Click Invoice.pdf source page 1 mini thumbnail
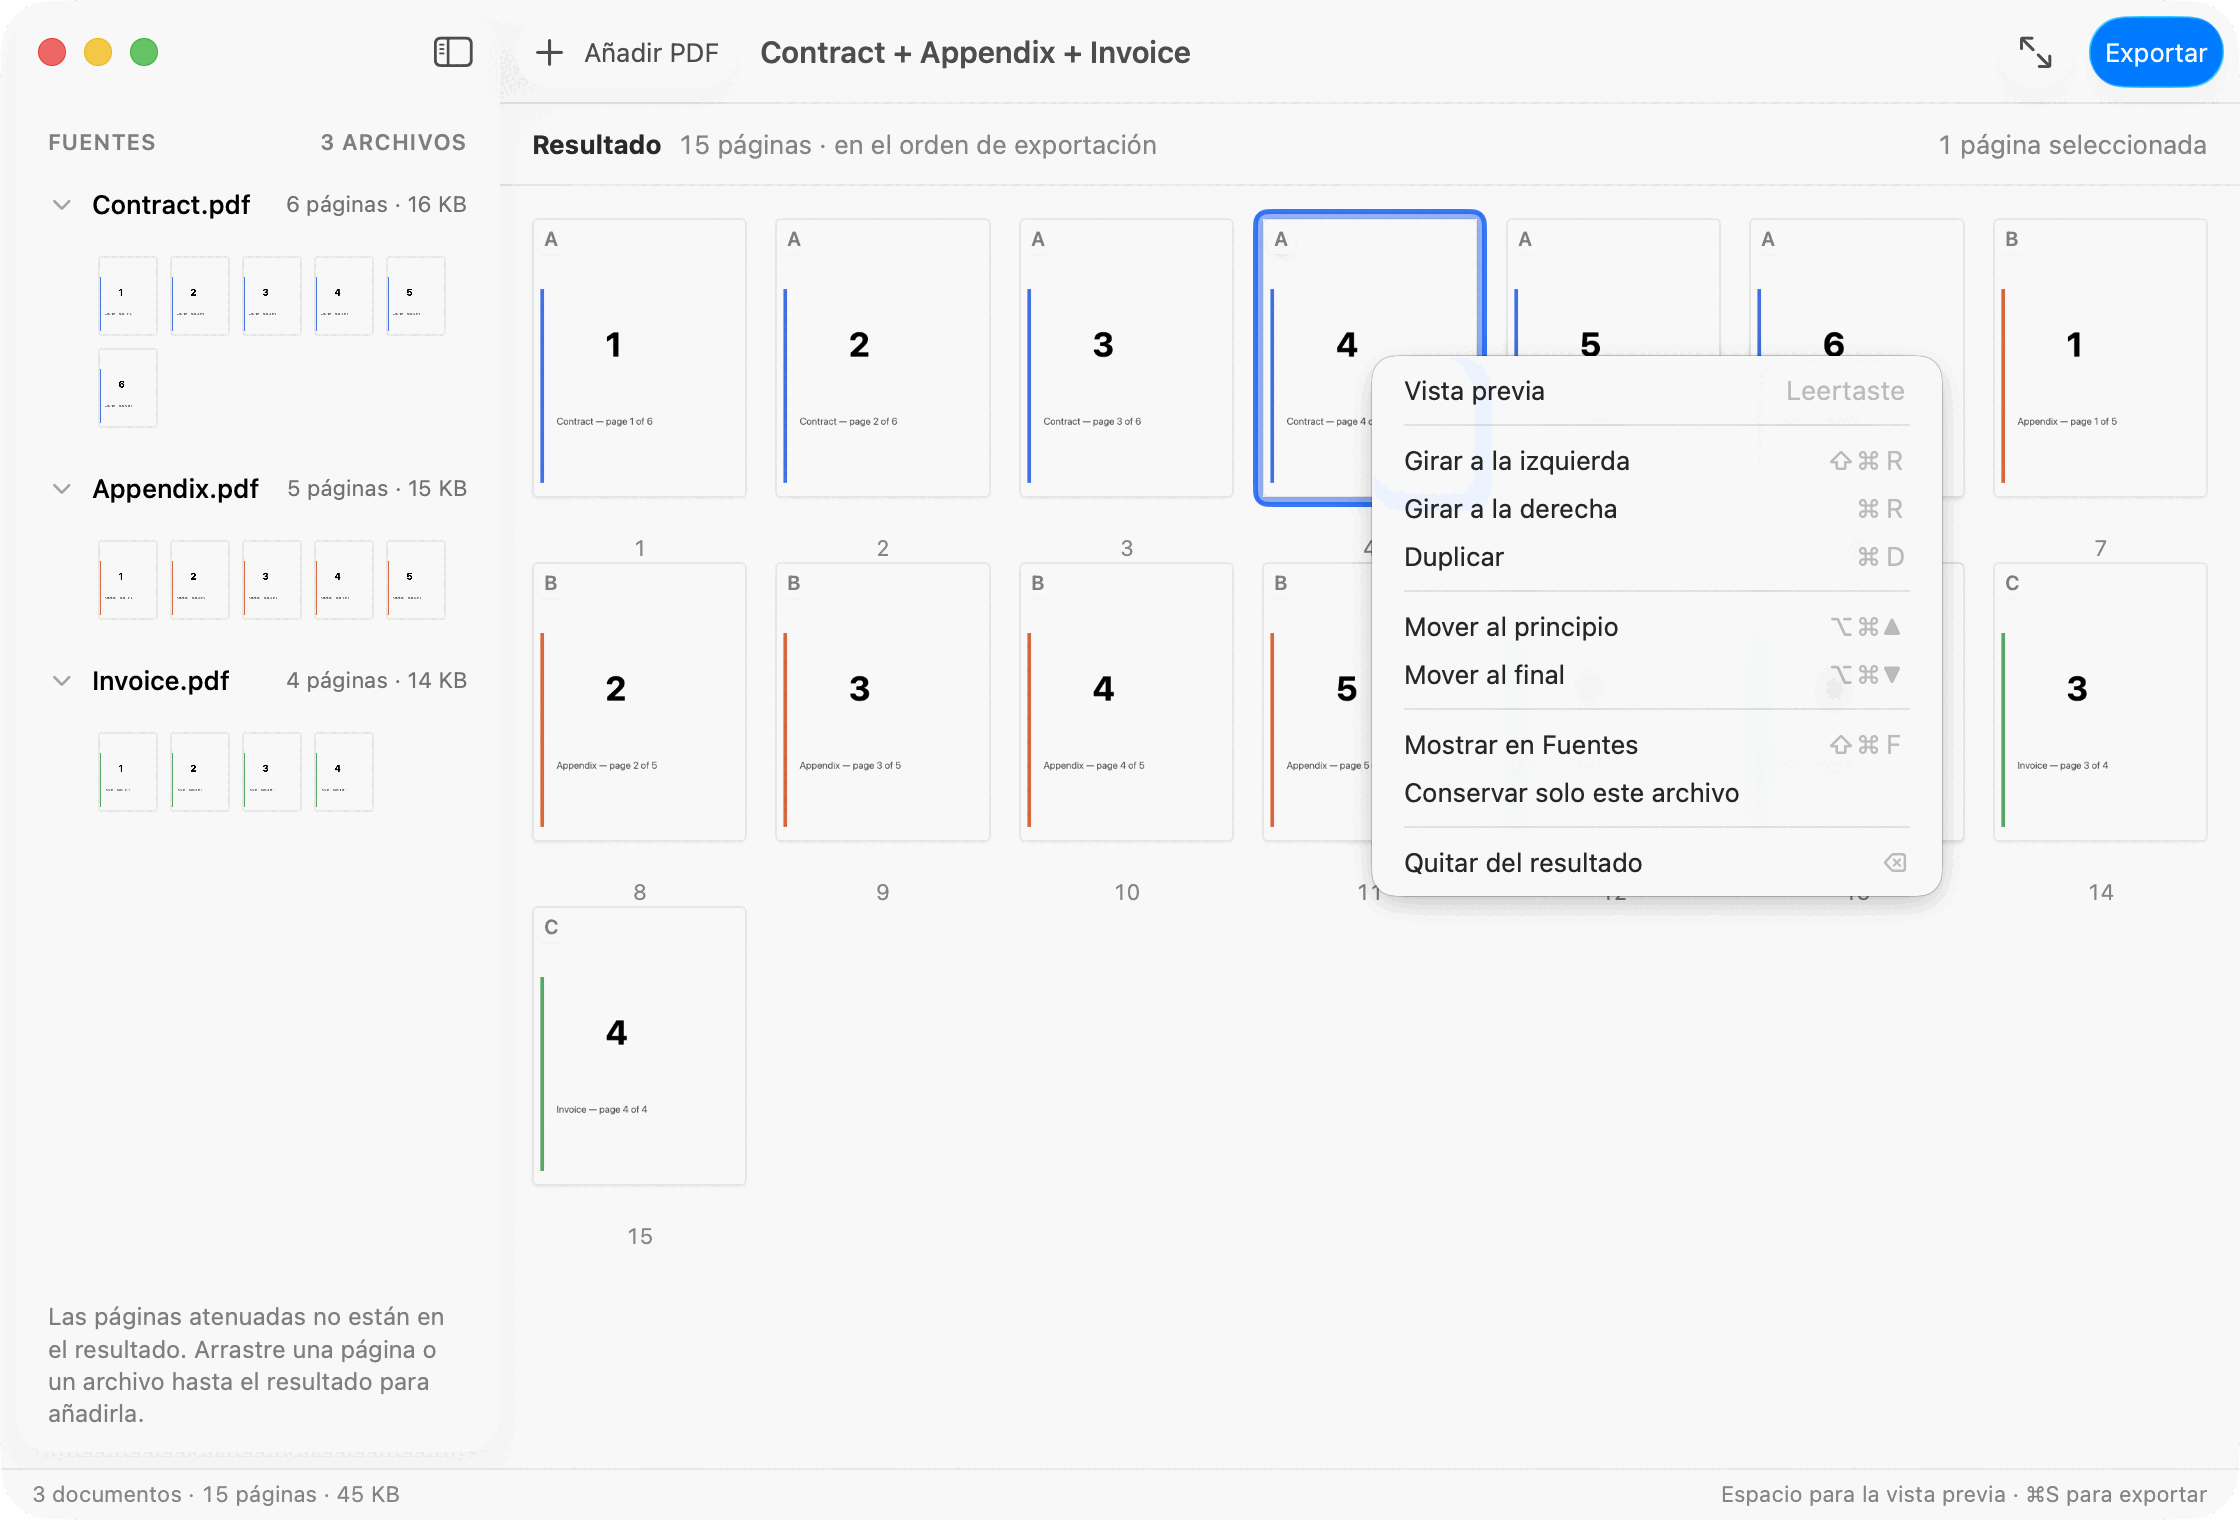 (x=128, y=772)
